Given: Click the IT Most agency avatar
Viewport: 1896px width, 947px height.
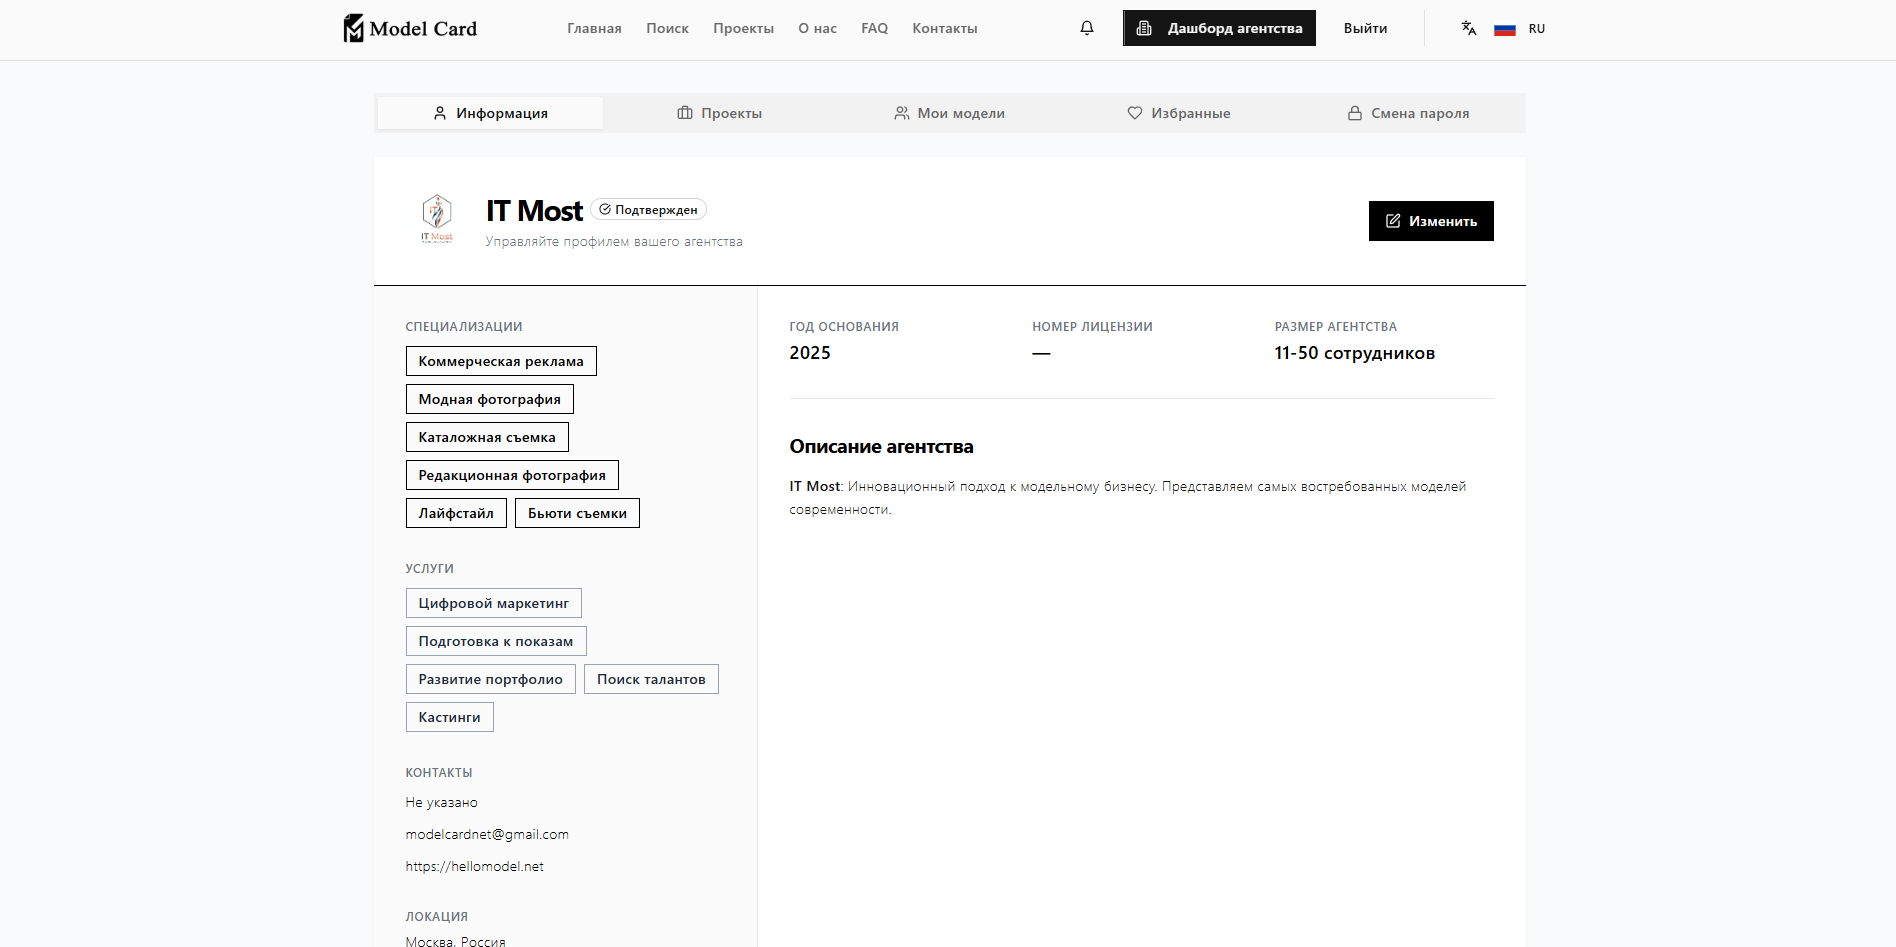Looking at the screenshot, I should tap(437, 219).
